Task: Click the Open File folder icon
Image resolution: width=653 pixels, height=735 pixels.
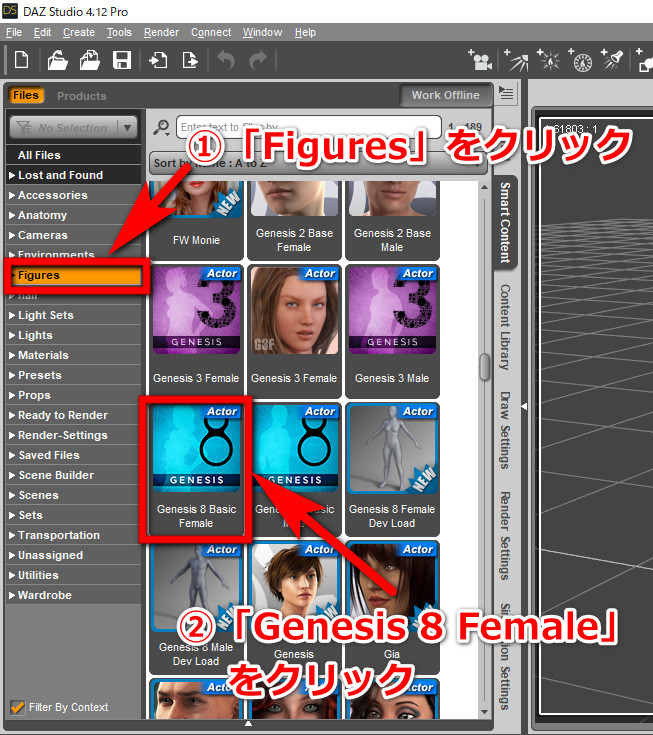Action: pos(58,60)
